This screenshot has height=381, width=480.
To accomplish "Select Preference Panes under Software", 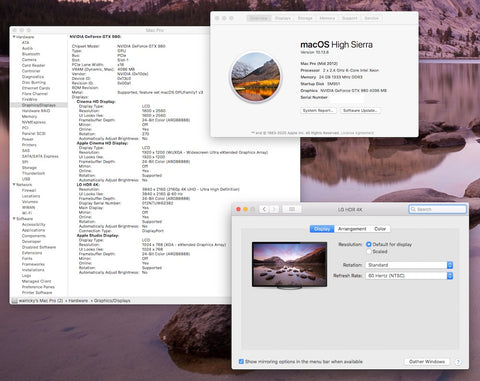I will pyautogui.click(x=38, y=287).
